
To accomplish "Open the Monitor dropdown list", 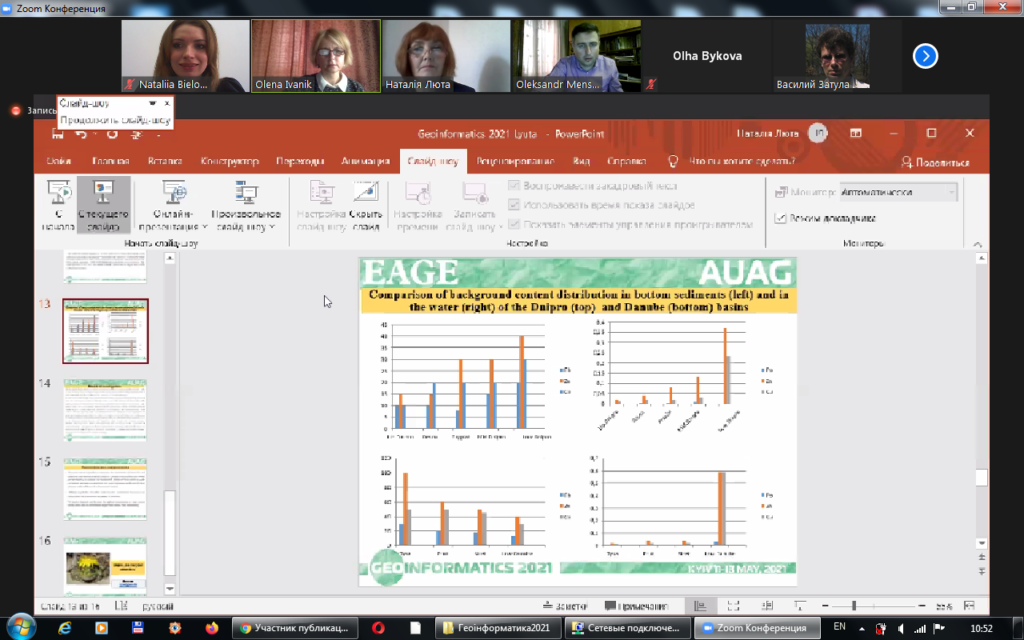I will [x=898, y=192].
